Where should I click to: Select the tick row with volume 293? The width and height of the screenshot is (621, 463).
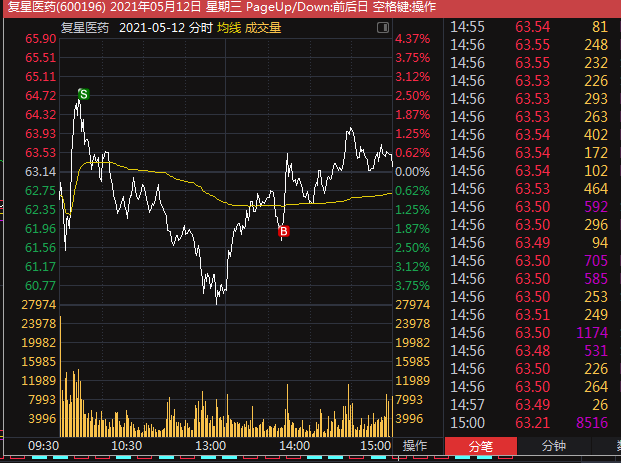tap(529, 99)
